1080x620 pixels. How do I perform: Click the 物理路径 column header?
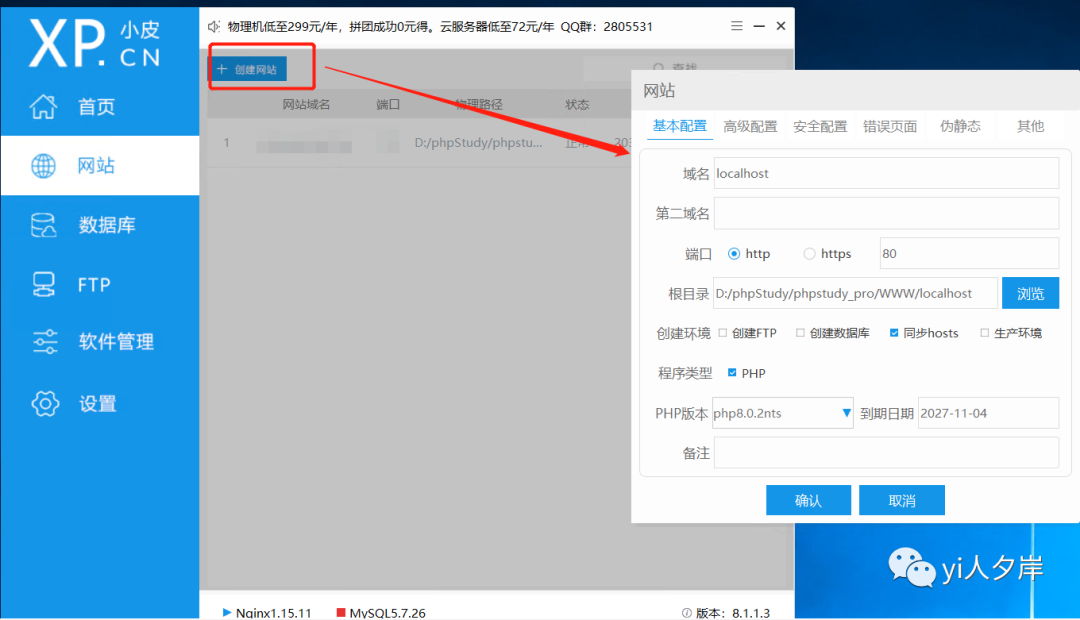coord(479,105)
